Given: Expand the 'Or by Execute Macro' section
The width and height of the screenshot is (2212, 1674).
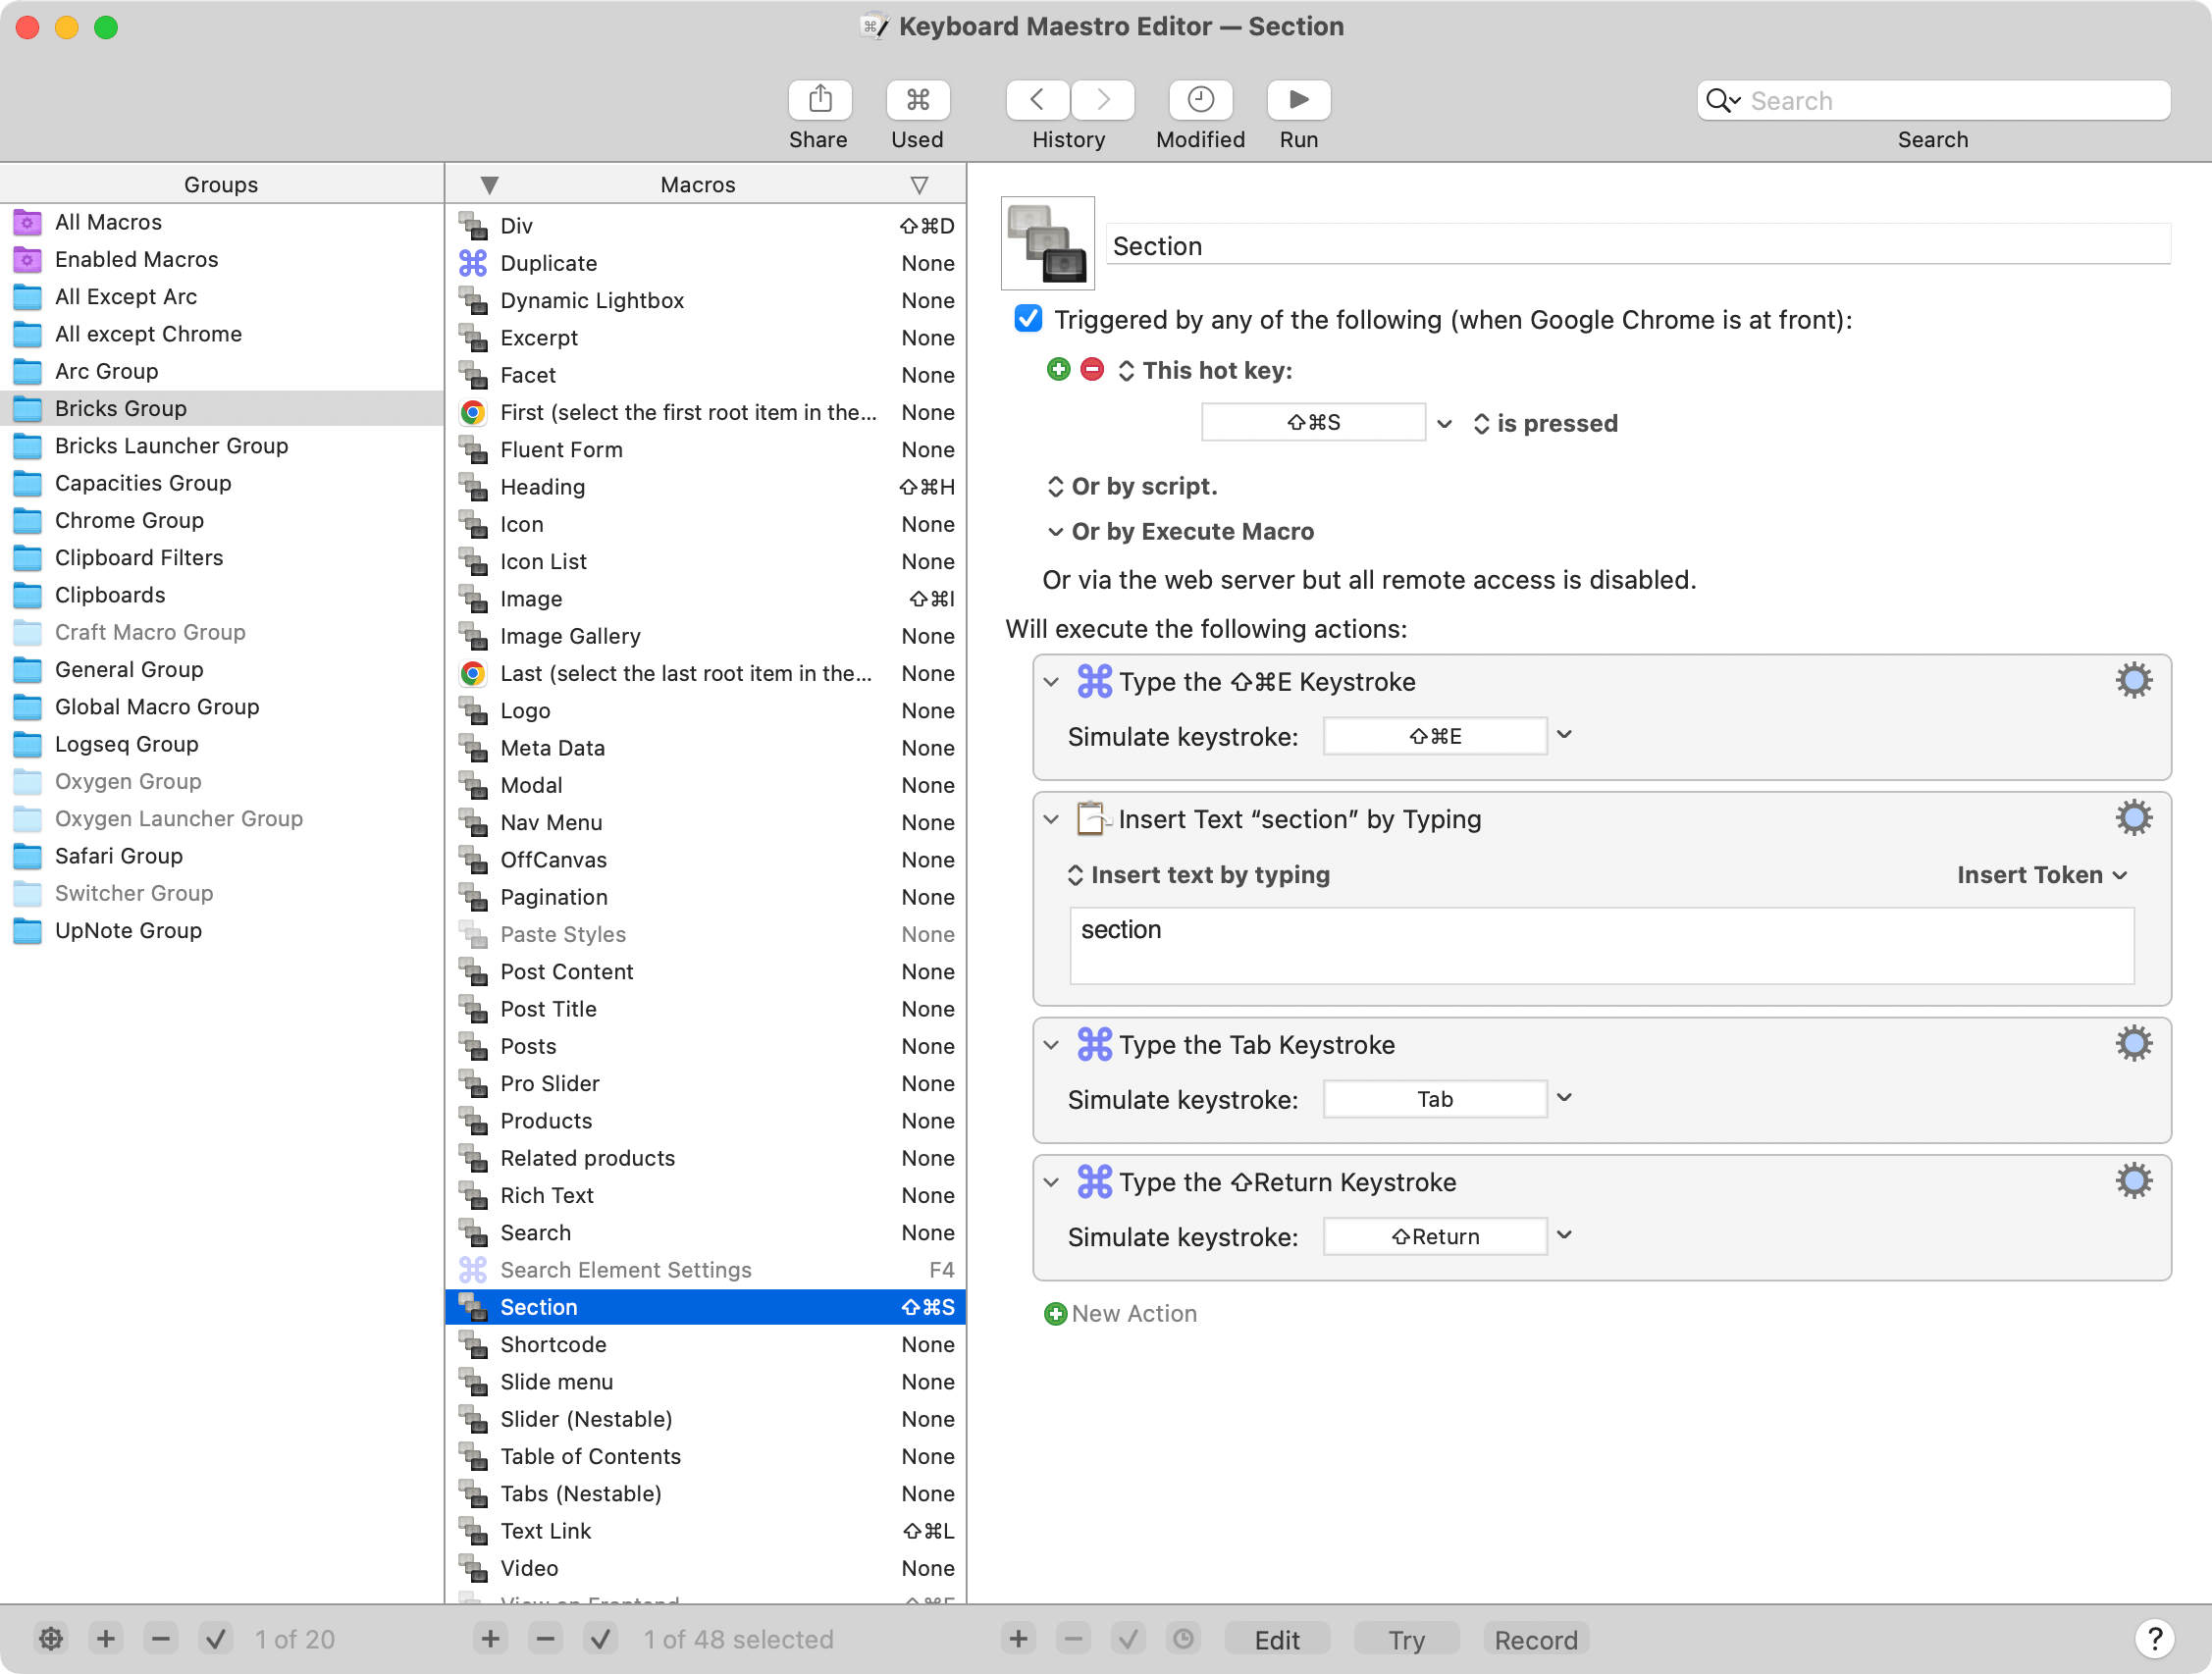Looking at the screenshot, I should [x=1056, y=531].
